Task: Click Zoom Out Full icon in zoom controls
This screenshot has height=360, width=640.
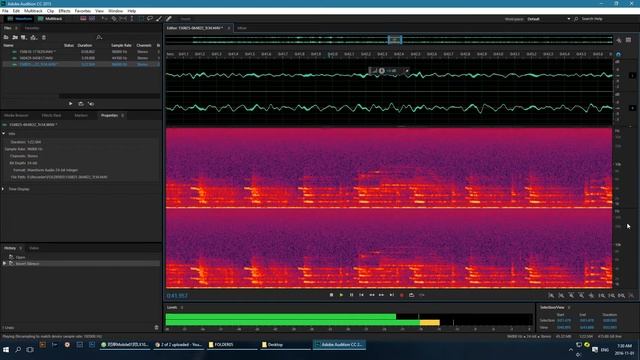Action: [x=591, y=296]
